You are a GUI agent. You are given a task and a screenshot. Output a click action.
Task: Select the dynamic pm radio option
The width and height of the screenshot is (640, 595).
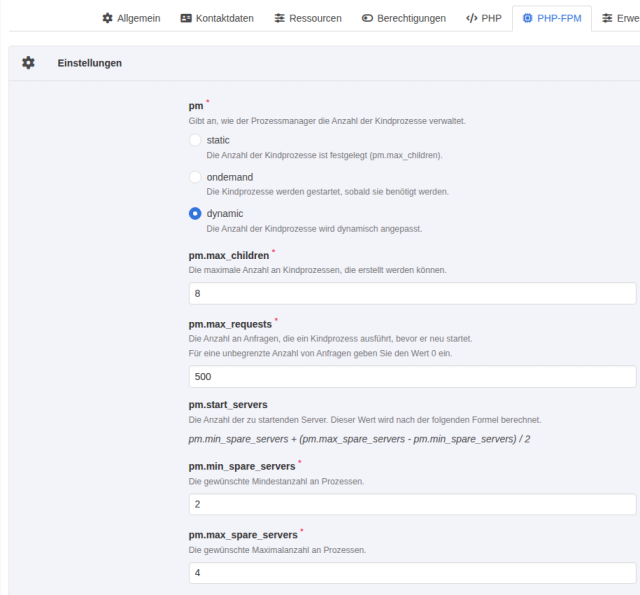pos(195,213)
